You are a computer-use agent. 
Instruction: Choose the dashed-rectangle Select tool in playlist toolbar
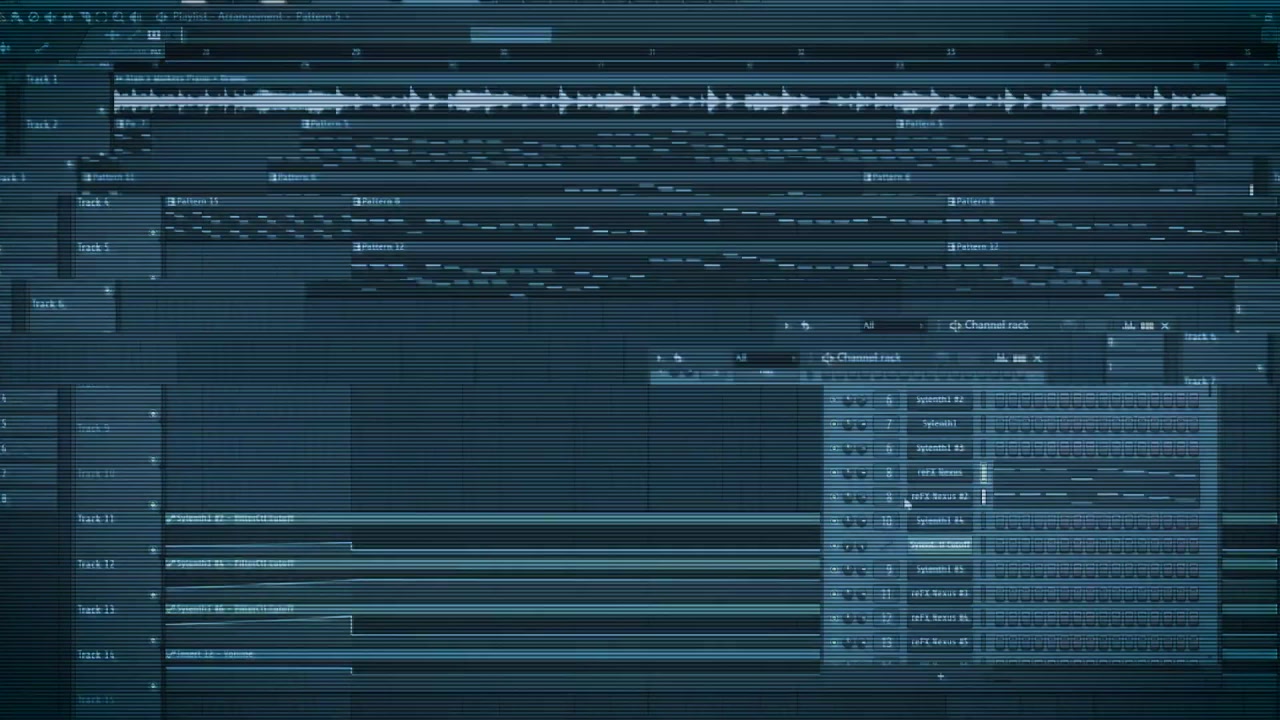pyautogui.click(x=101, y=17)
